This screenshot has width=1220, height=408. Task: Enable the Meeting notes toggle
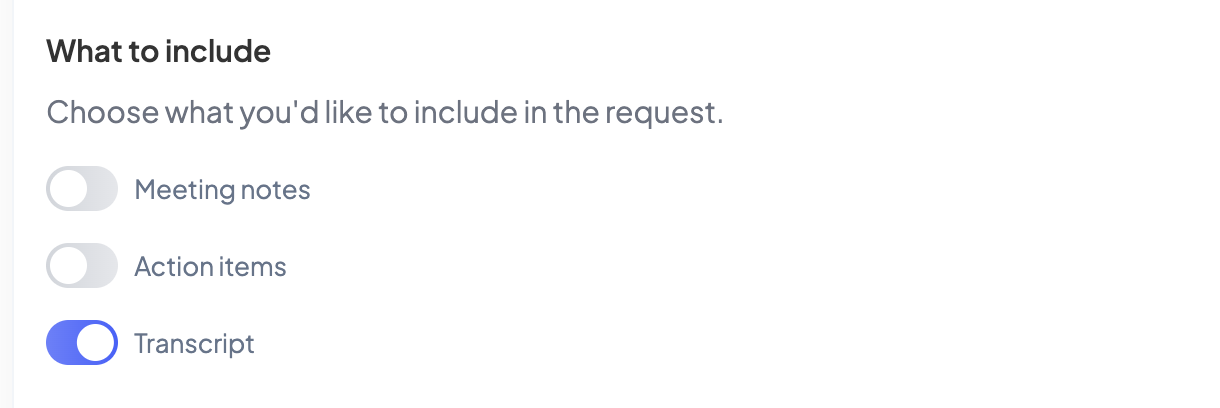pyautogui.click(x=82, y=189)
